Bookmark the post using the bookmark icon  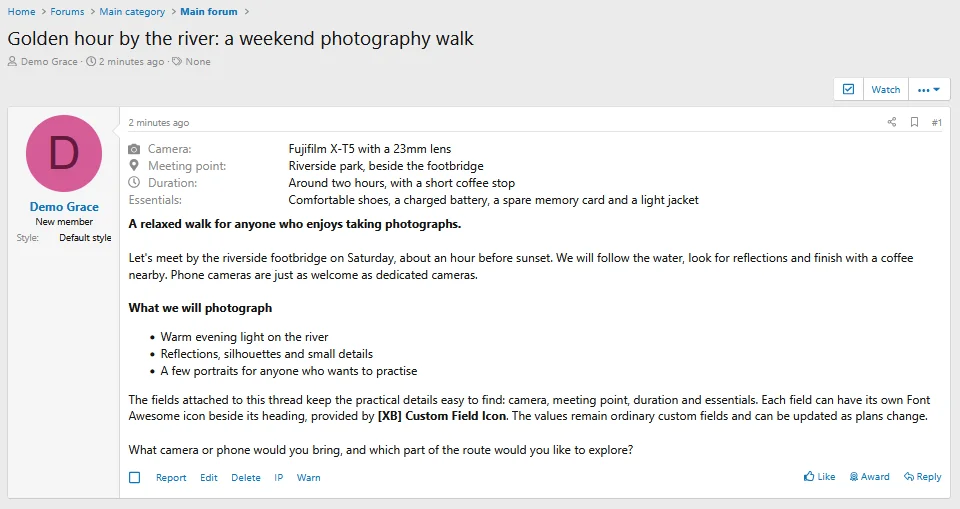(914, 122)
